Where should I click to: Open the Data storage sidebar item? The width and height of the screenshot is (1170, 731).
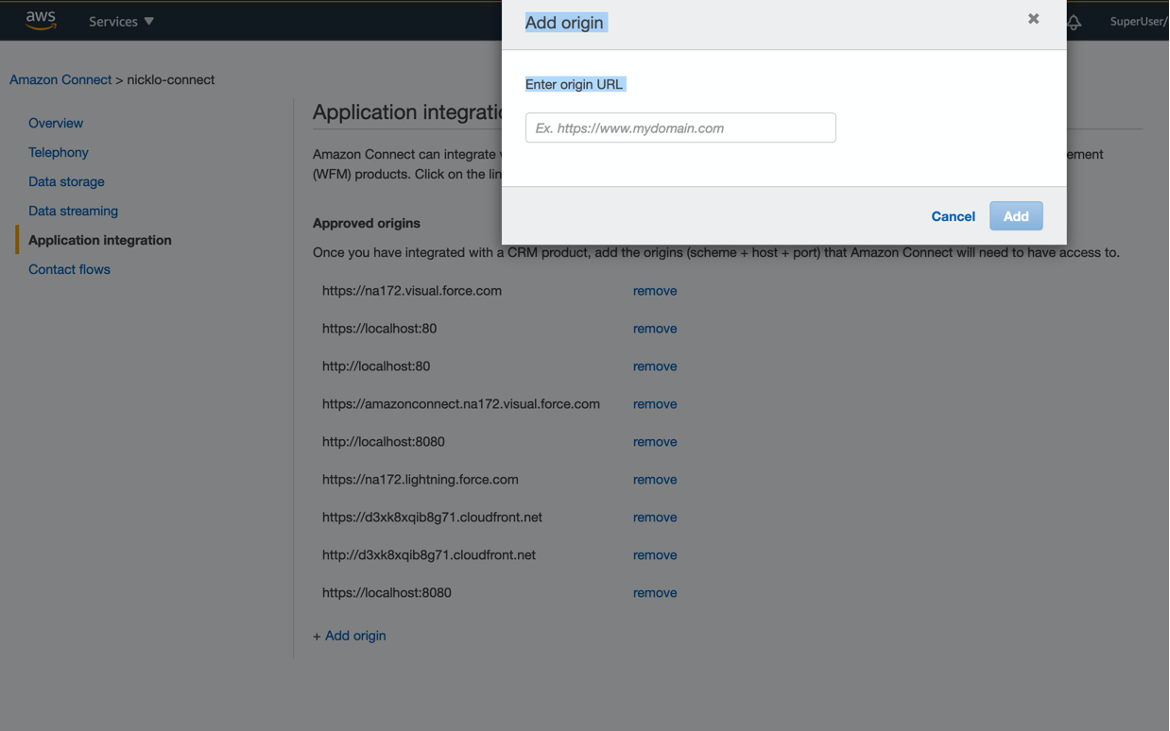tap(66, 181)
